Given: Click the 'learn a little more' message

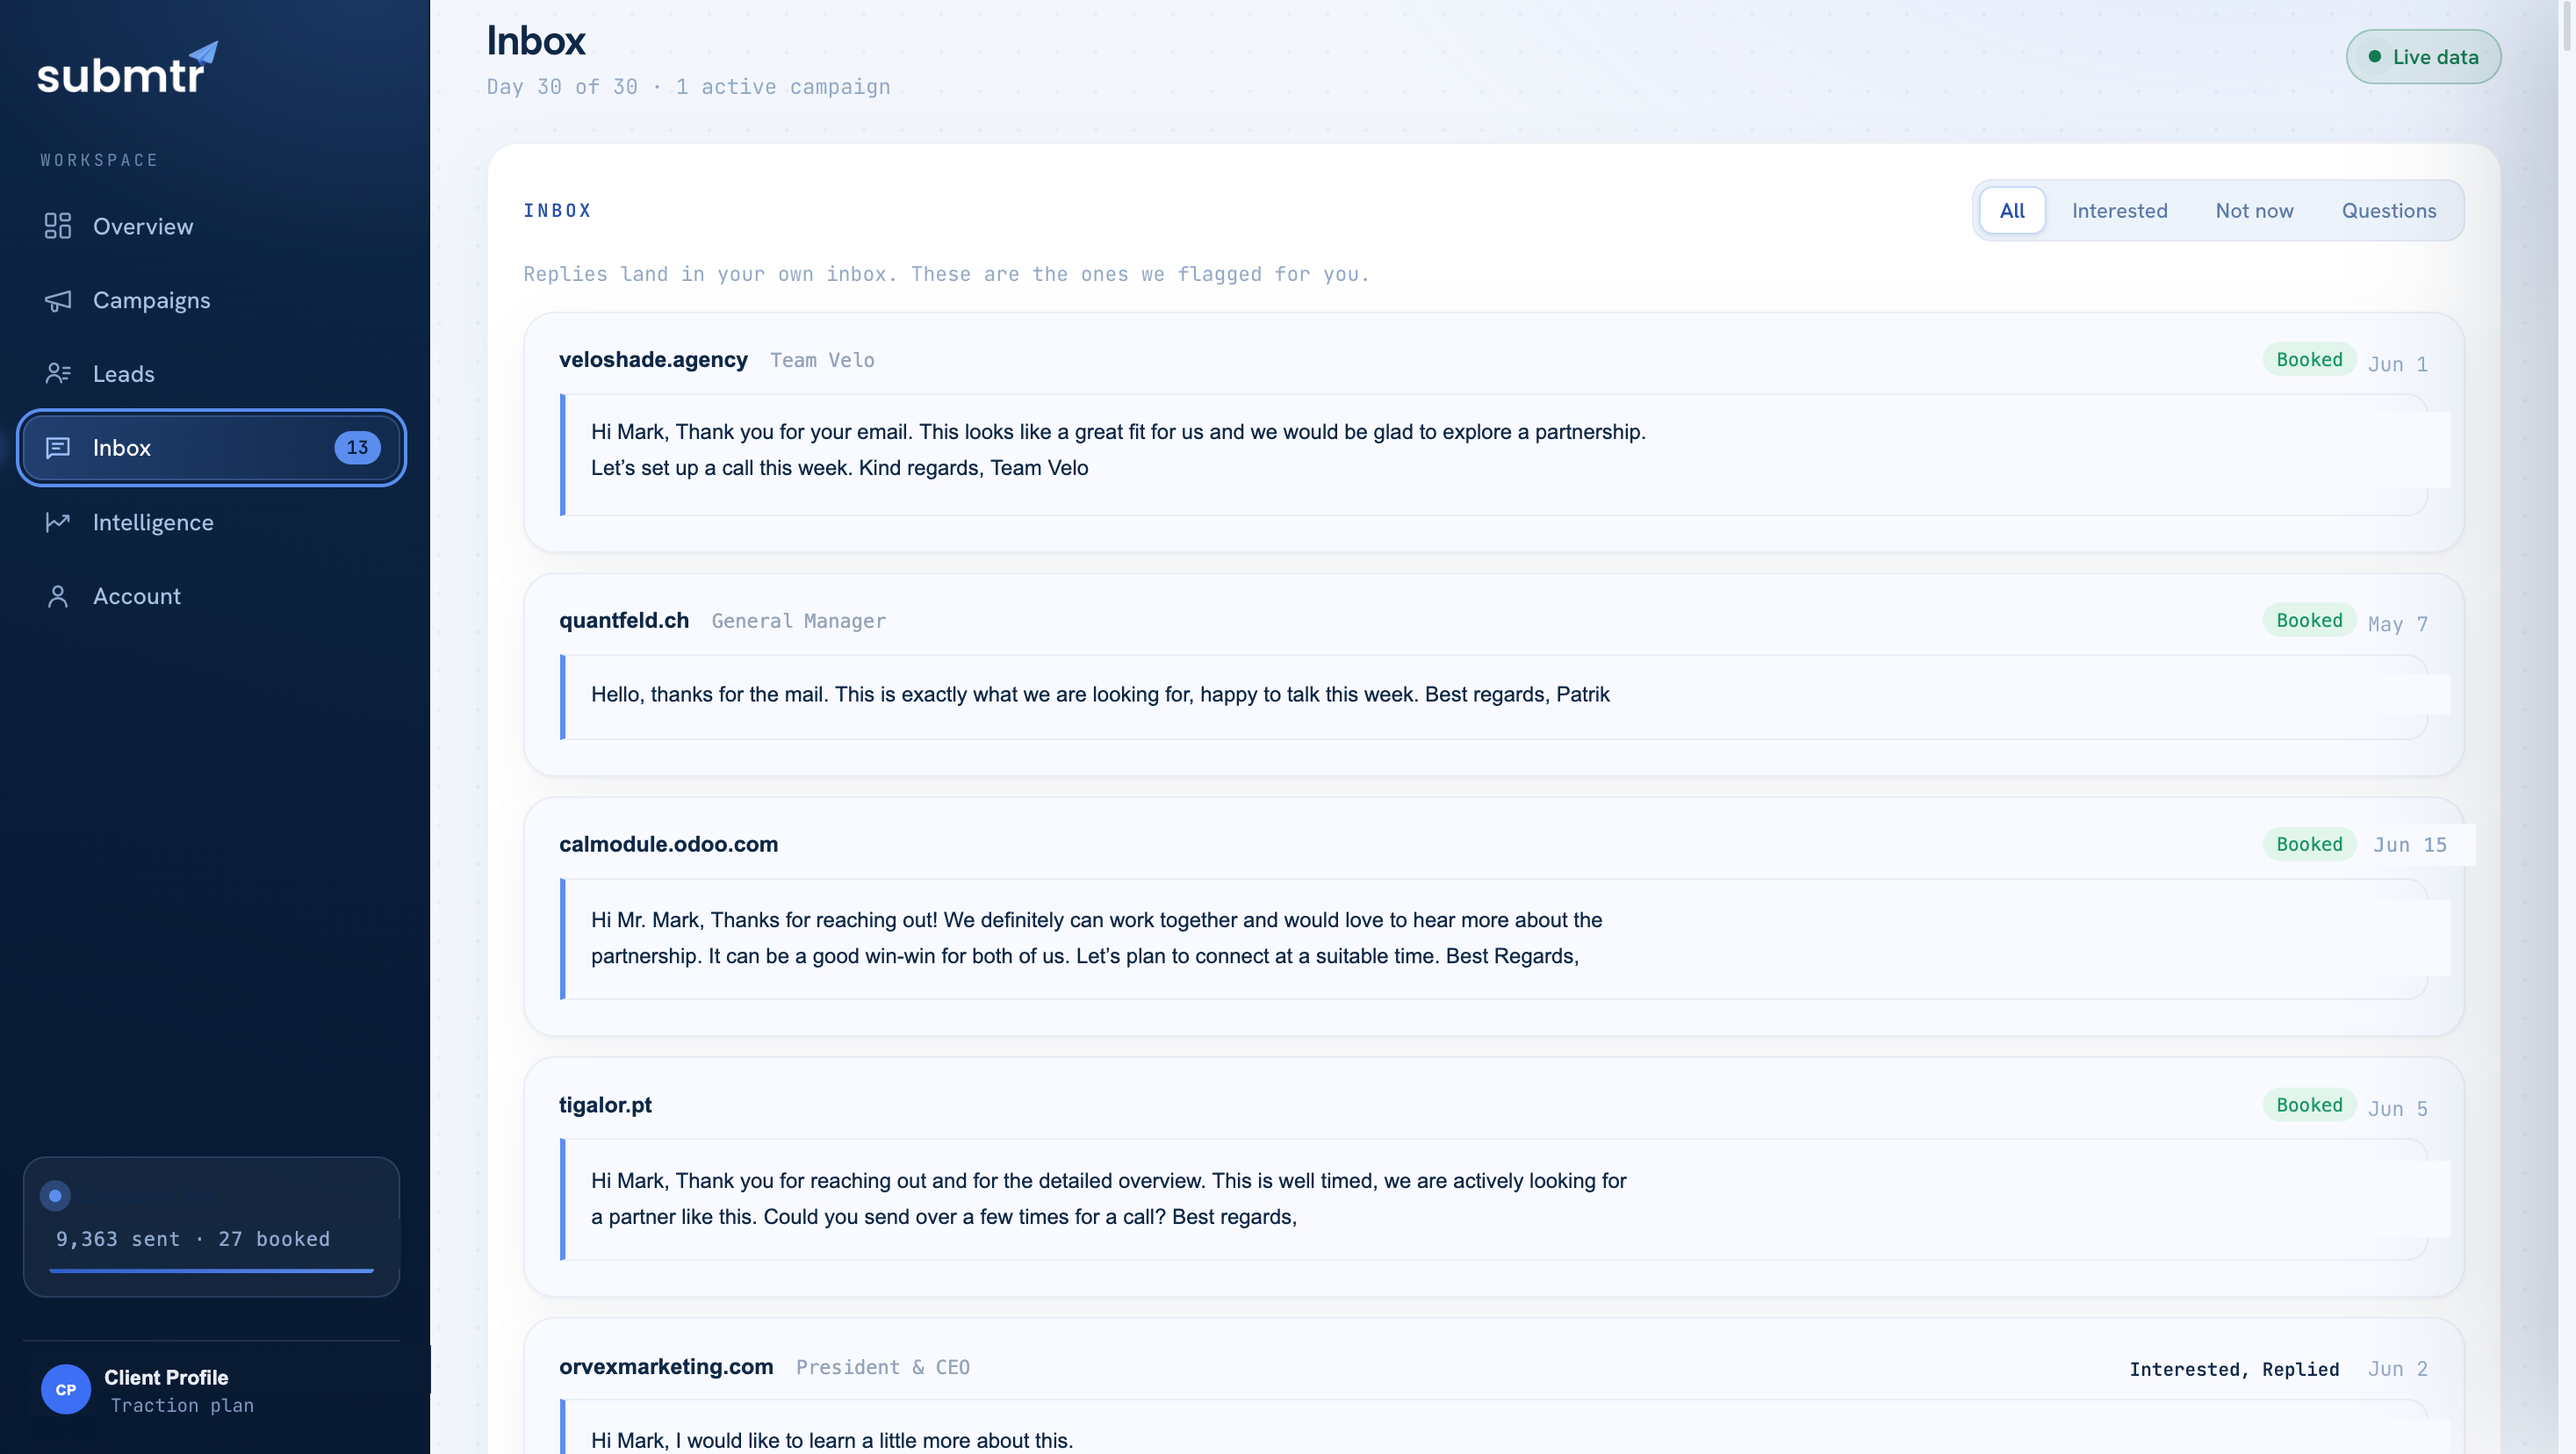Looking at the screenshot, I should [831, 1440].
